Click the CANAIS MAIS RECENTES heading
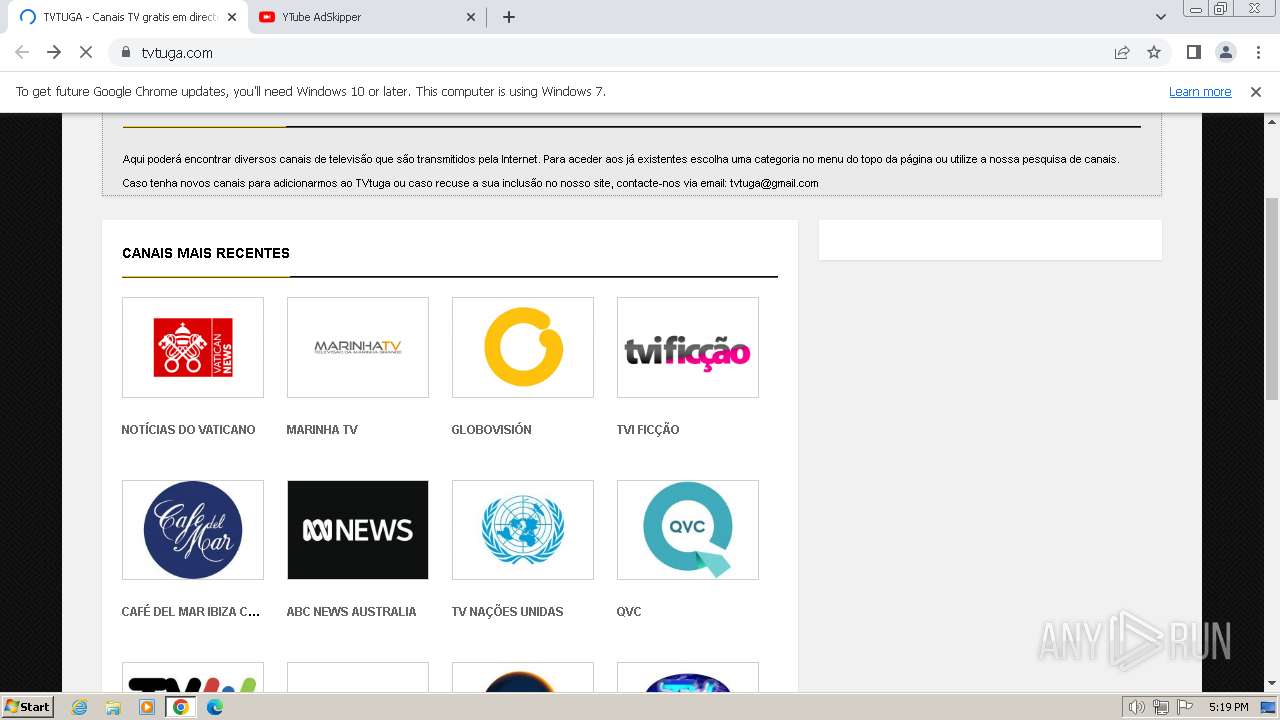The height and width of the screenshot is (720, 1280). 206,253
